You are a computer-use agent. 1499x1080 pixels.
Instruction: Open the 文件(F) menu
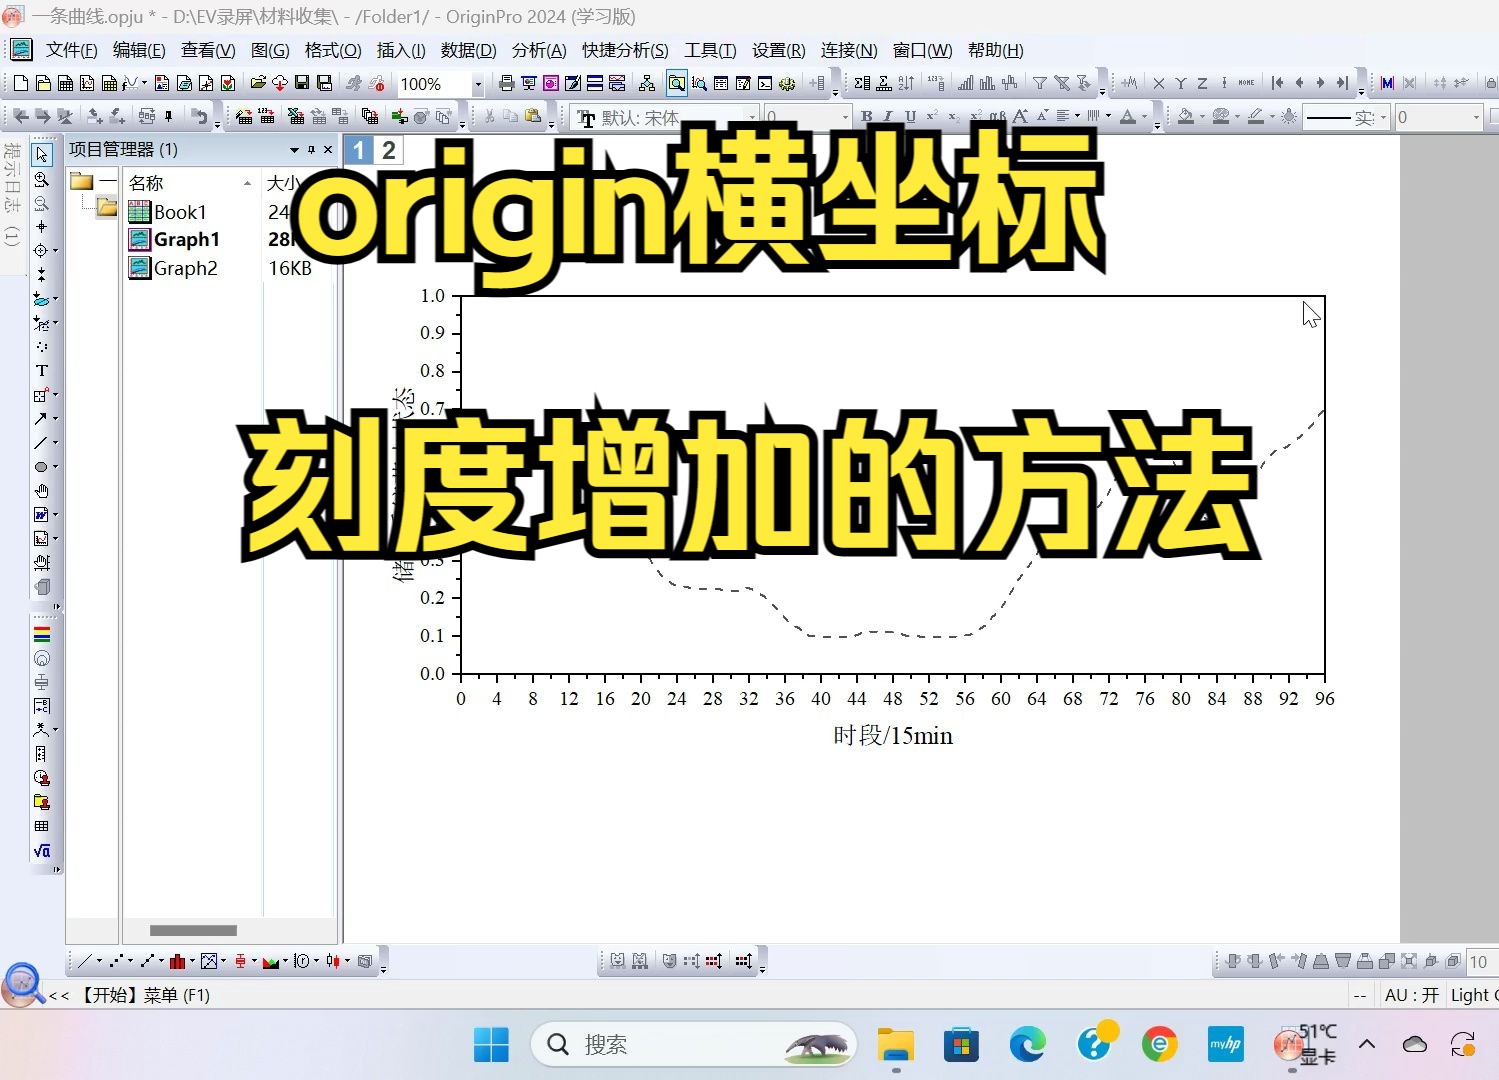pos(71,50)
